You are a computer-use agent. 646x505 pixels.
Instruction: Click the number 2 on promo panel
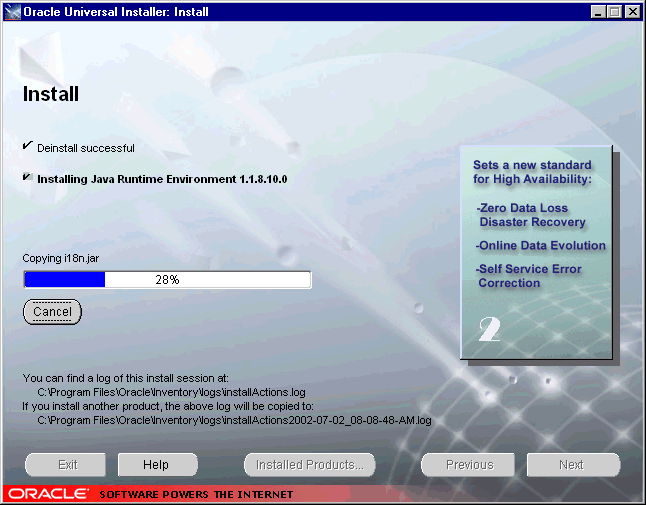(489, 329)
